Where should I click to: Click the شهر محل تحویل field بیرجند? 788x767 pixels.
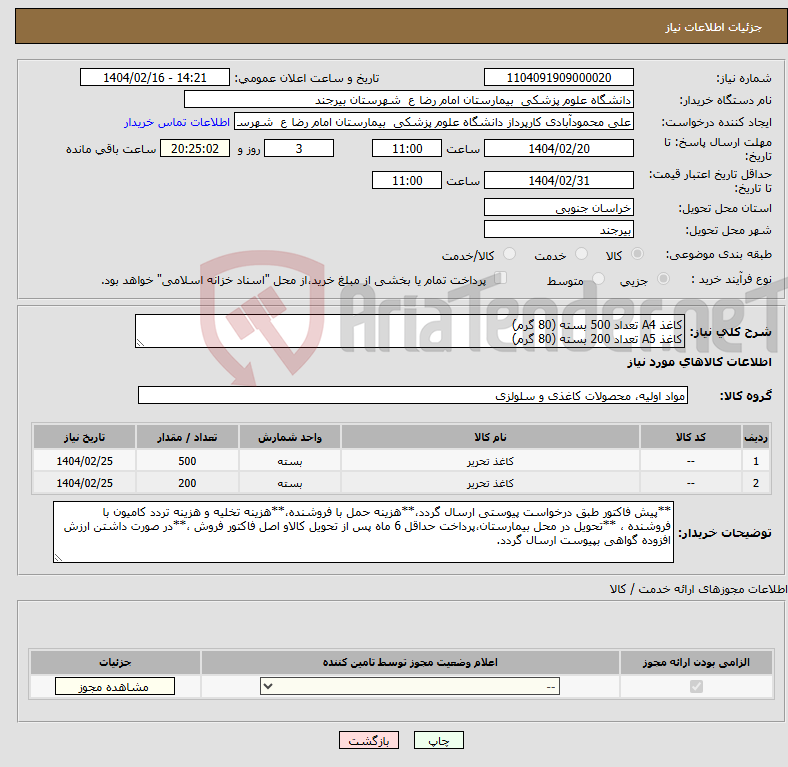tap(558, 230)
